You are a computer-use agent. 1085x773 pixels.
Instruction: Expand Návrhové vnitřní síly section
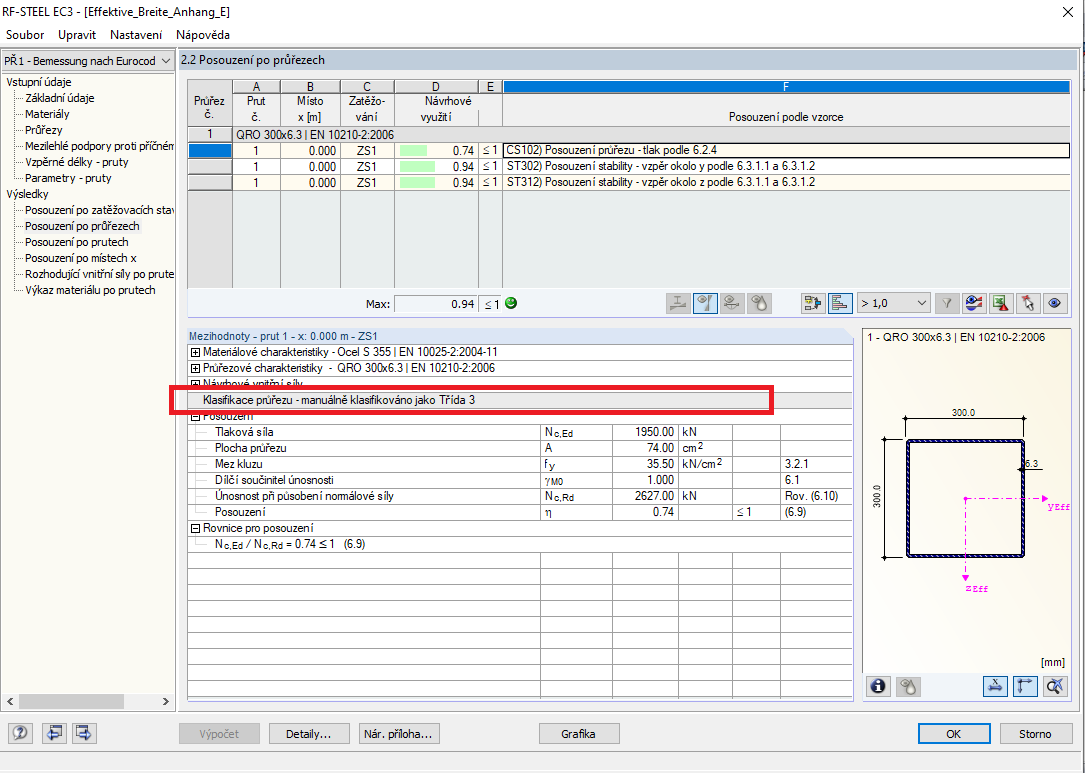[x=195, y=383]
